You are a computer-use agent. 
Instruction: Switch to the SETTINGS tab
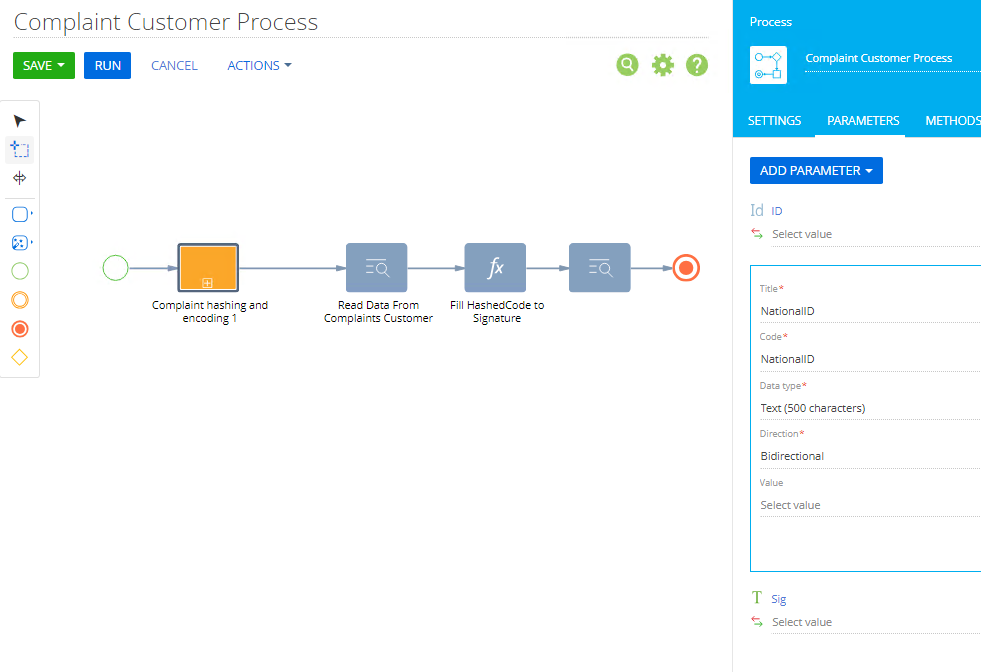point(775,120)
